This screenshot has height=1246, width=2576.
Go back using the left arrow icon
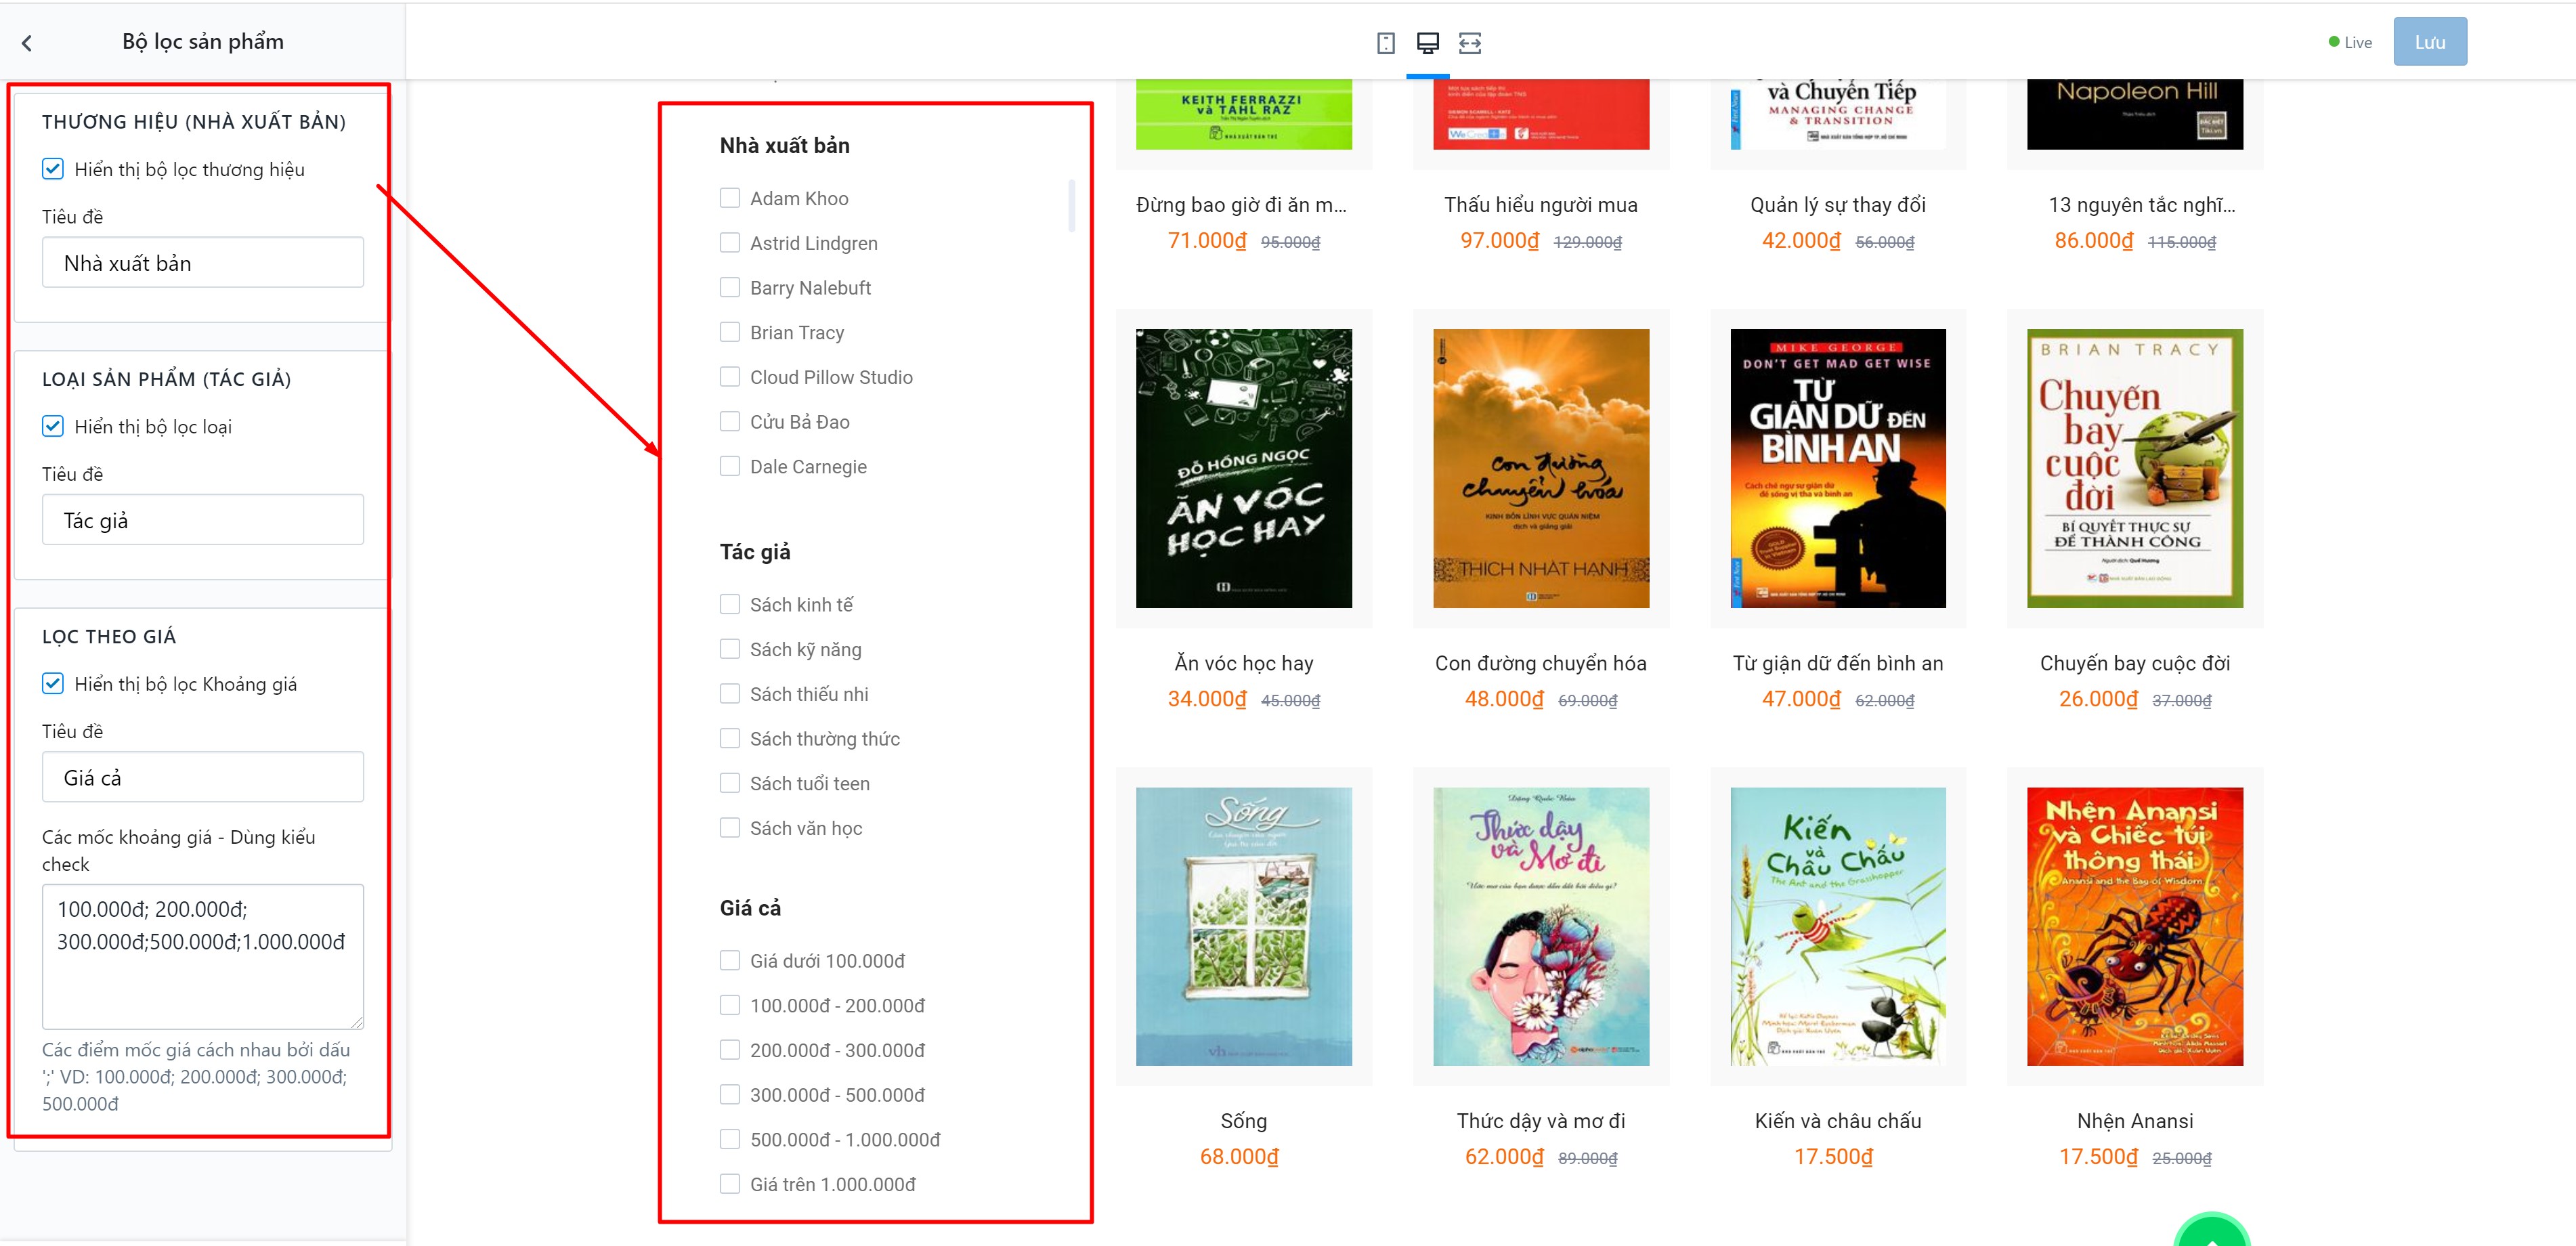[x=27, y=43]
